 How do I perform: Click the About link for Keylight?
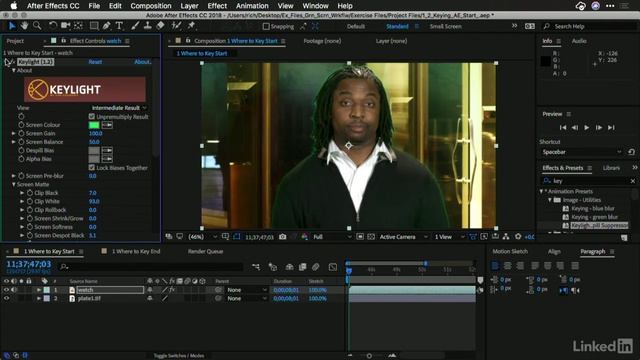142,62
